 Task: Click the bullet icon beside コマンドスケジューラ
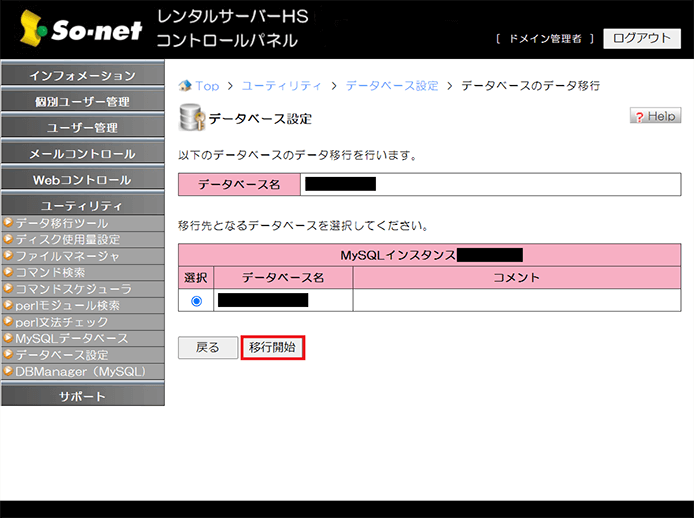click(8, 289)
